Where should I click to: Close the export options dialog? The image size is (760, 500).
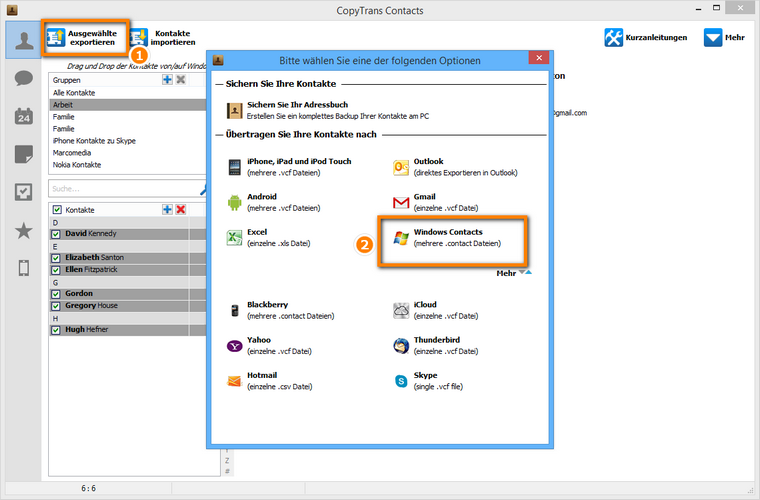point(538,58)
